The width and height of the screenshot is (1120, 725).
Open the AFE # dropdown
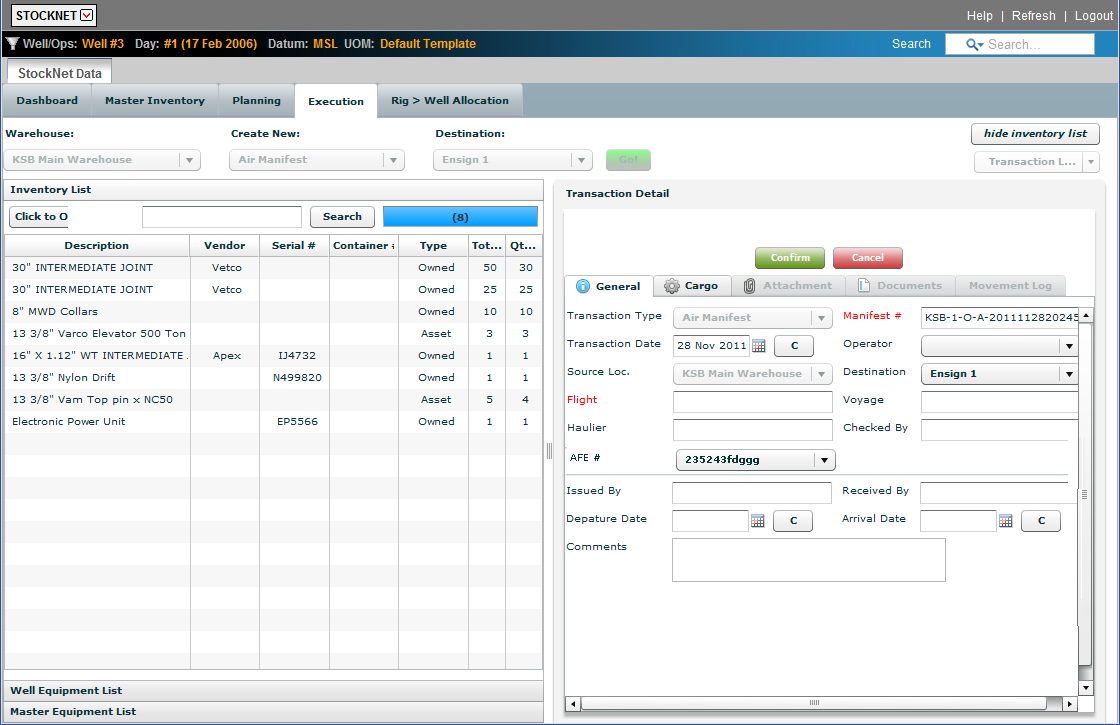coord(824,460)
